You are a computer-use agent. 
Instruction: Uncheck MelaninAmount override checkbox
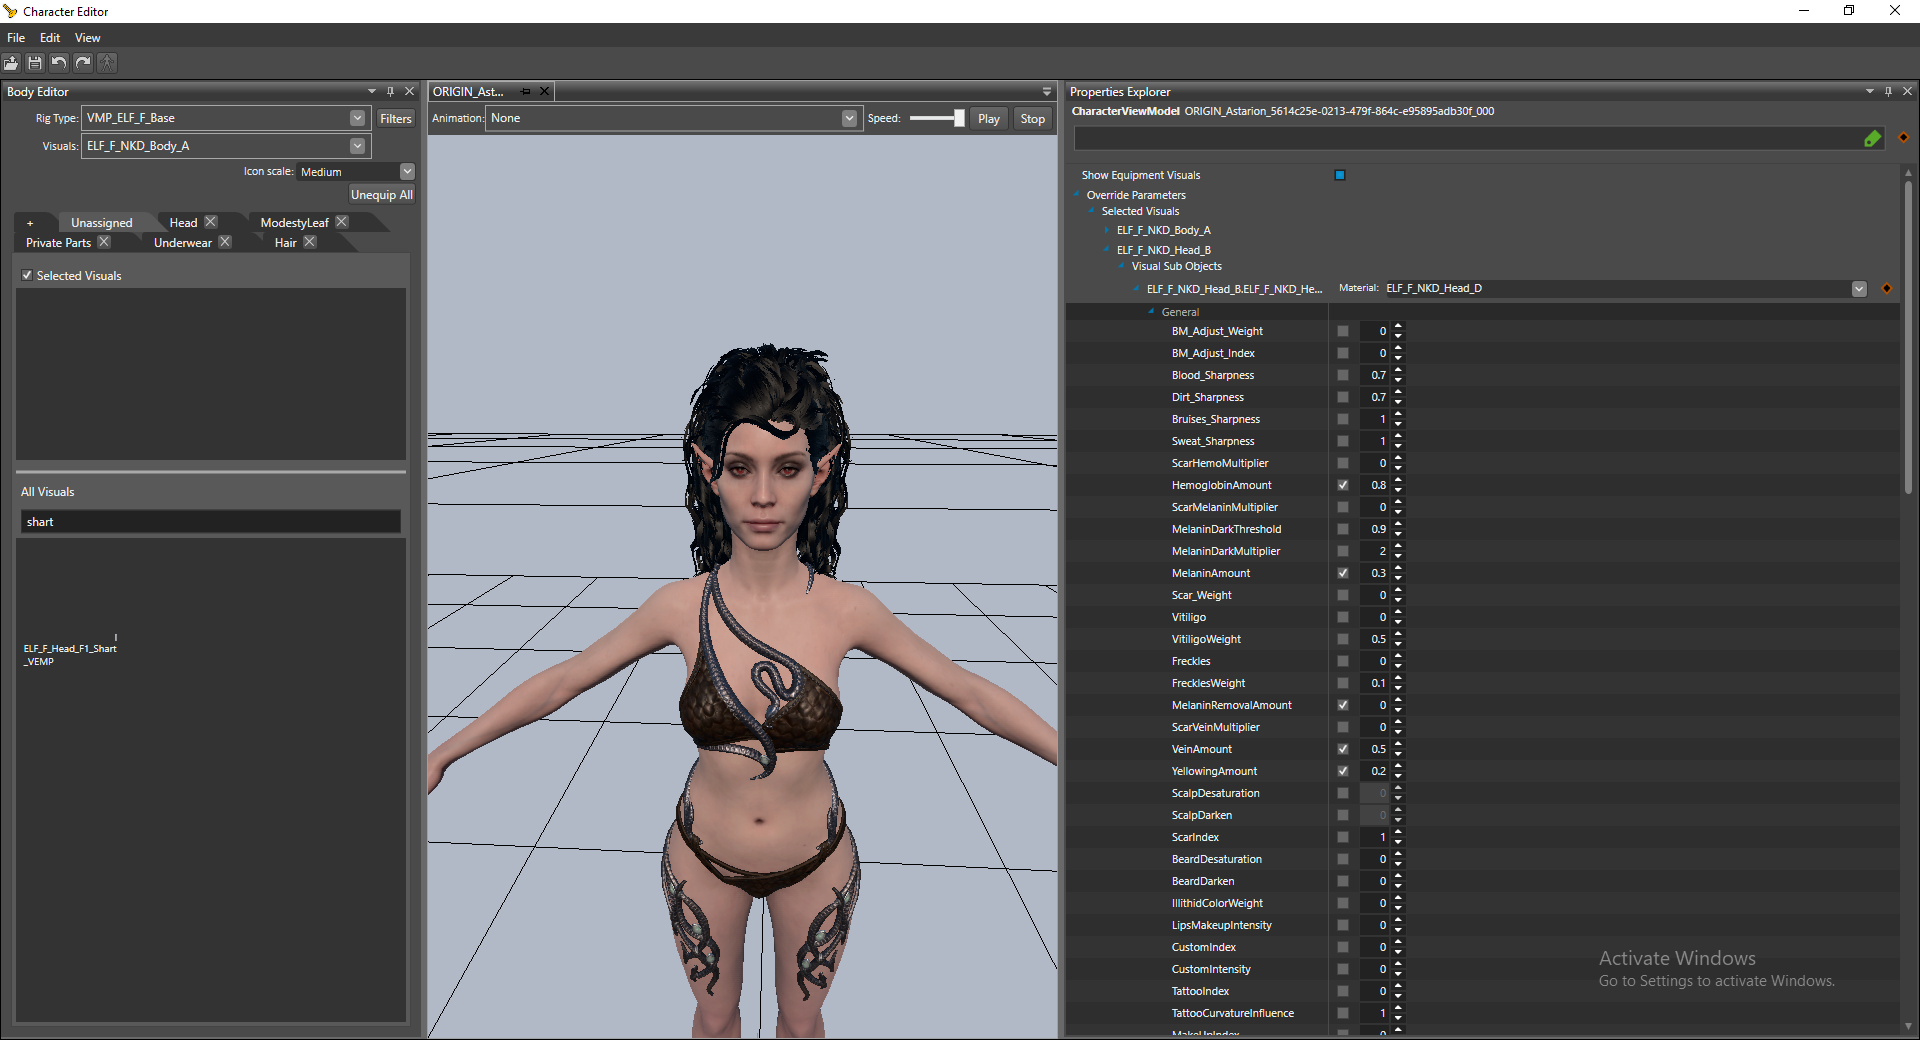point(1343,573)
